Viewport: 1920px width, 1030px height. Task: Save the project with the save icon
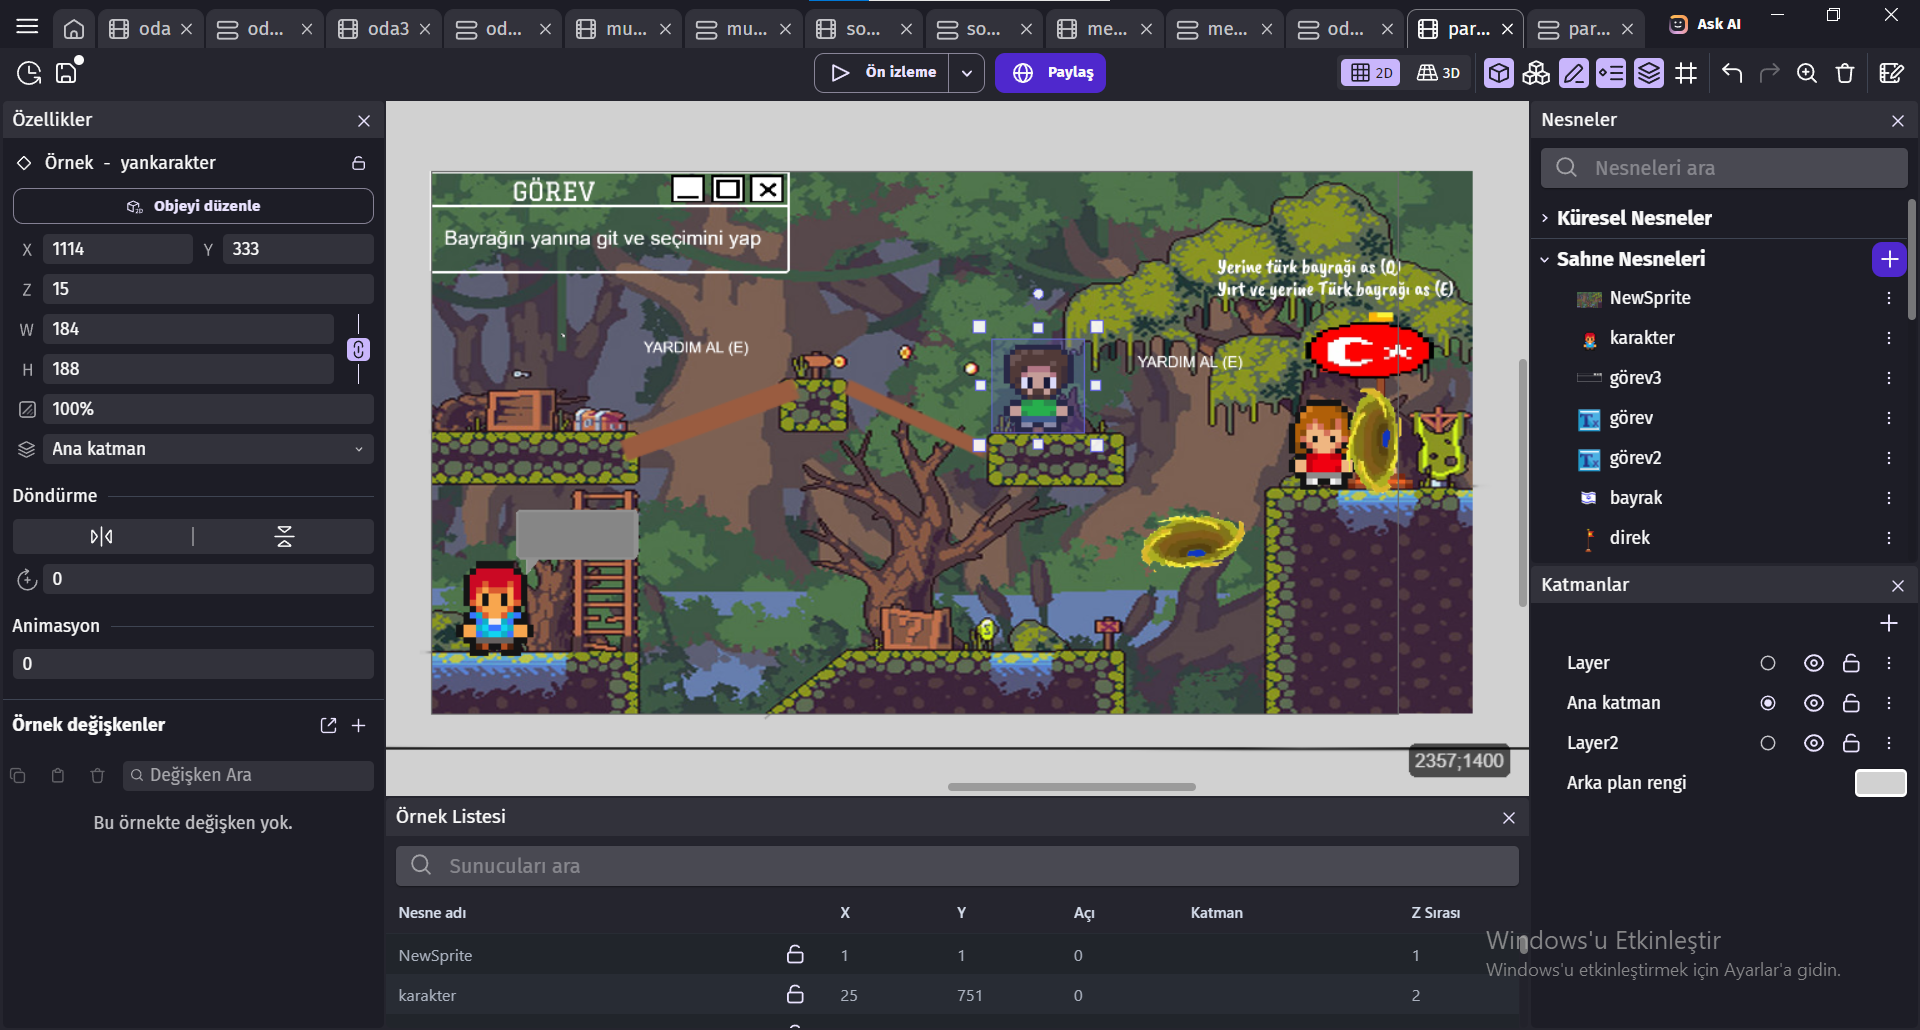67,72
